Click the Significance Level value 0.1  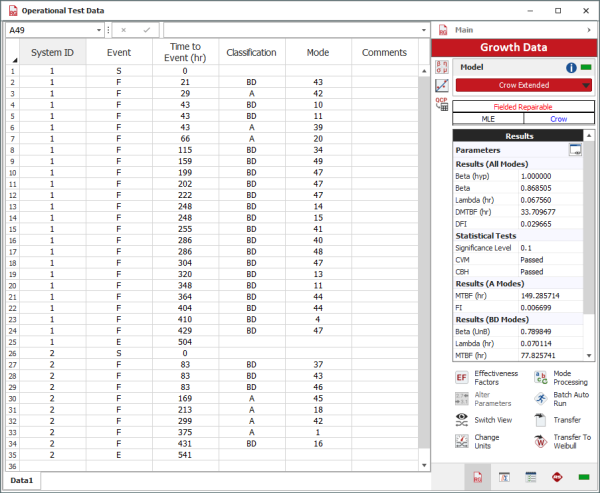(x=526, y=248)
